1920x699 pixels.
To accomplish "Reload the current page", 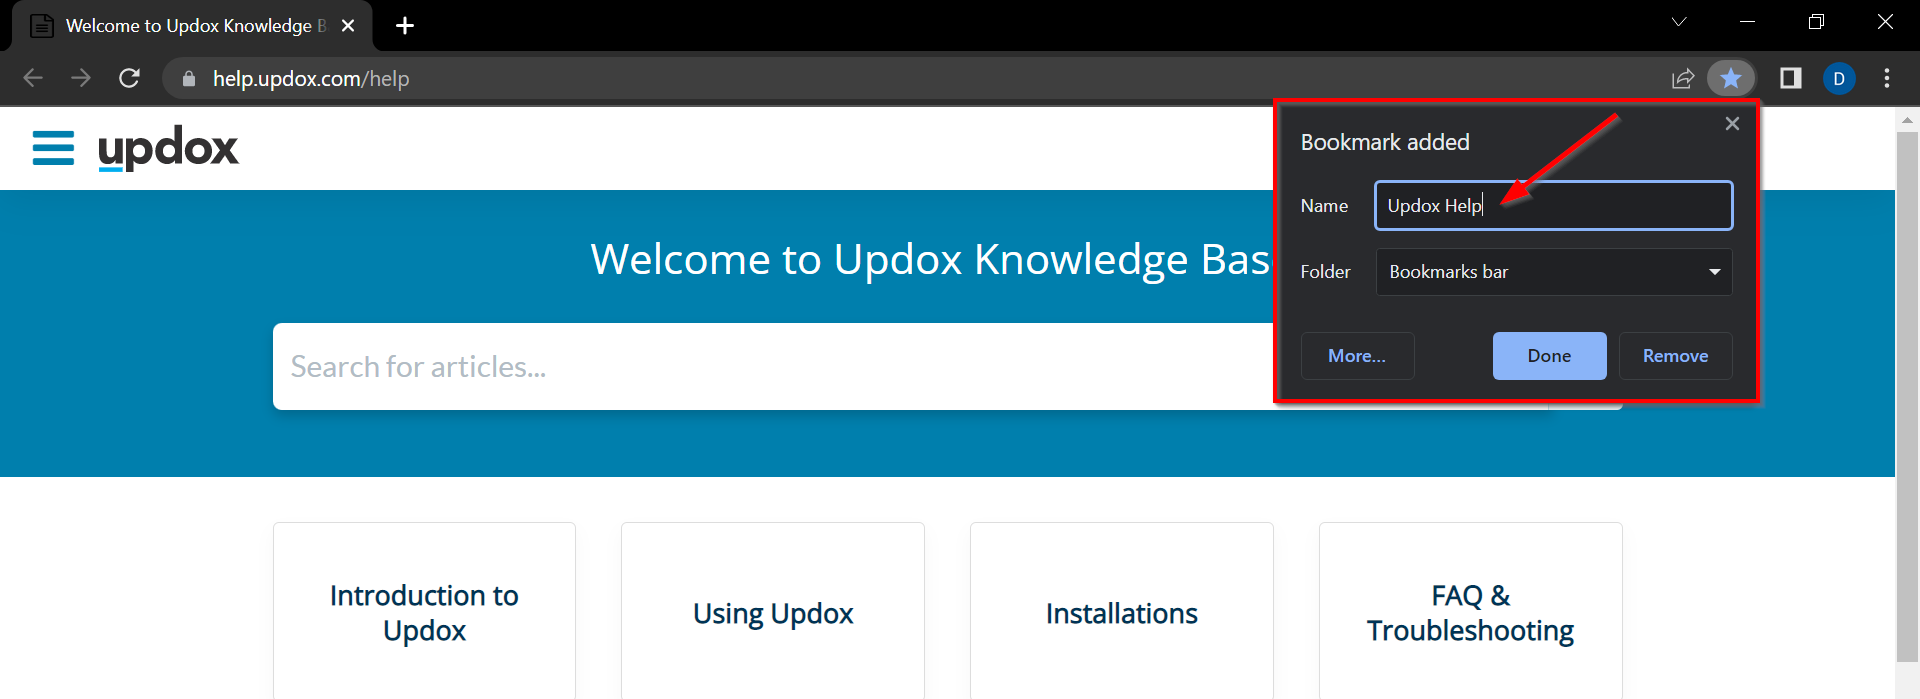I will [129, 78].
